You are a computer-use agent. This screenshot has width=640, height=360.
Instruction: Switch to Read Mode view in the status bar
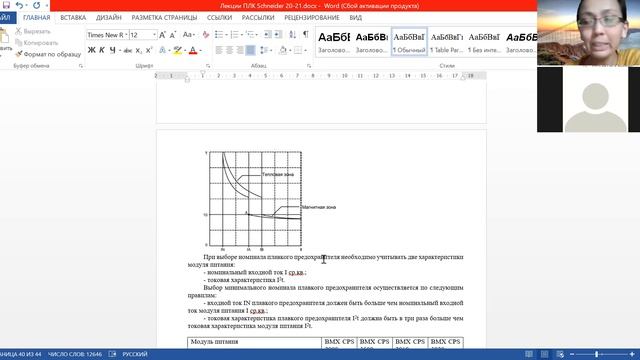(x=529, y=354)
